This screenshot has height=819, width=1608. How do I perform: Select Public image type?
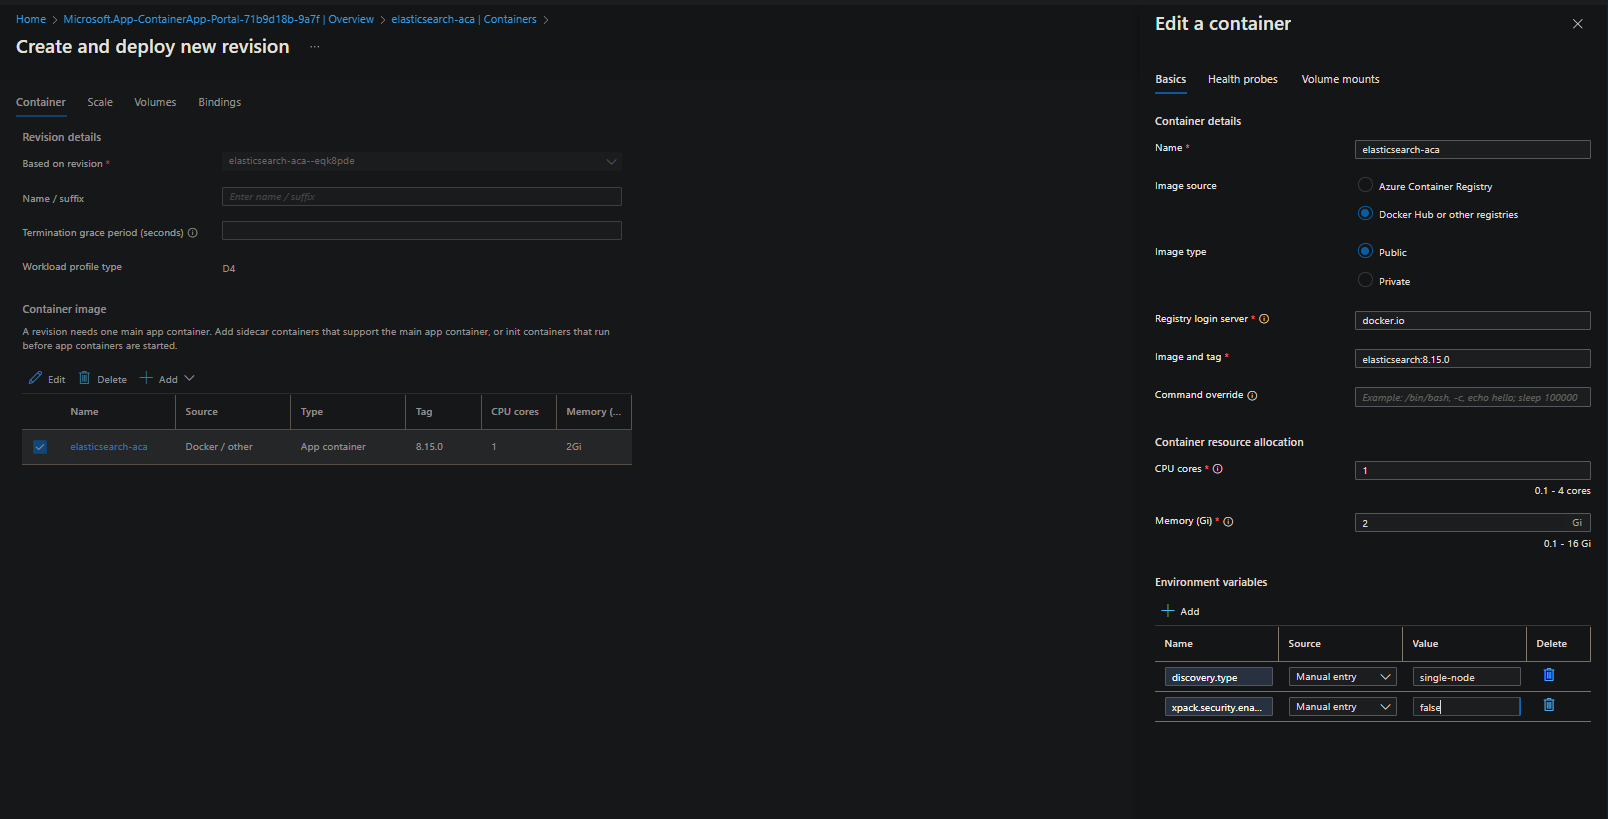pos(1365,251)
